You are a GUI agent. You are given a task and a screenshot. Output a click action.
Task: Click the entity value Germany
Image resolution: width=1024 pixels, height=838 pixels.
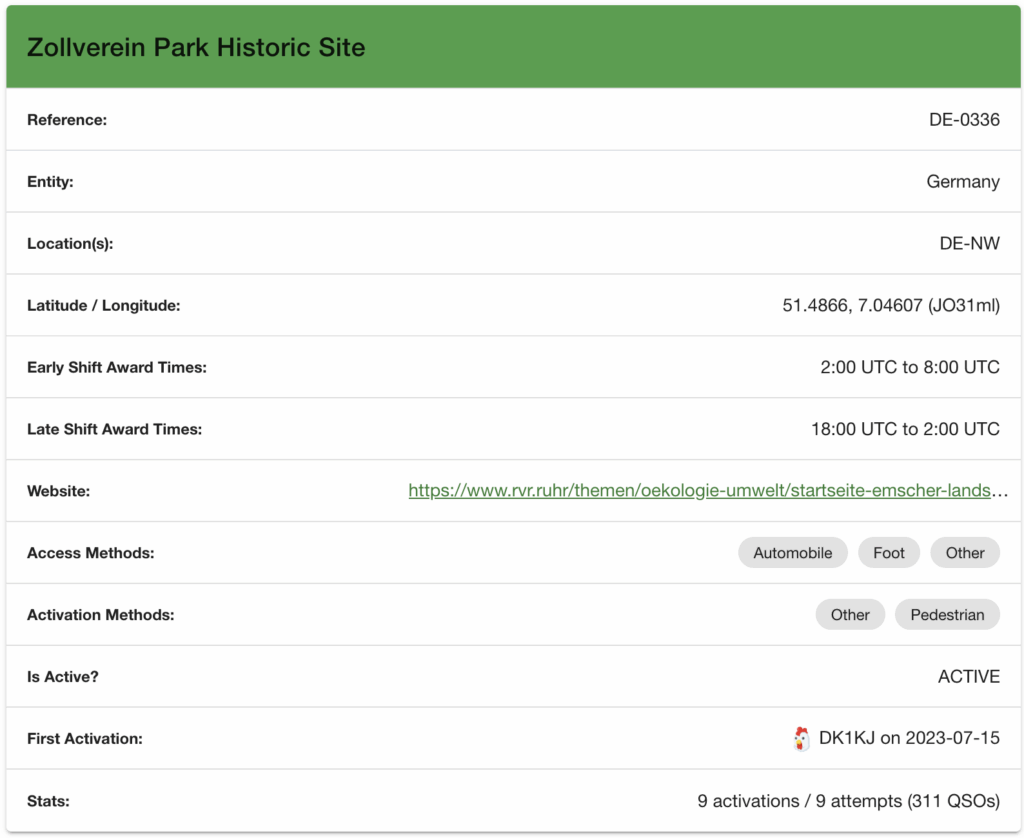[963, 182]
